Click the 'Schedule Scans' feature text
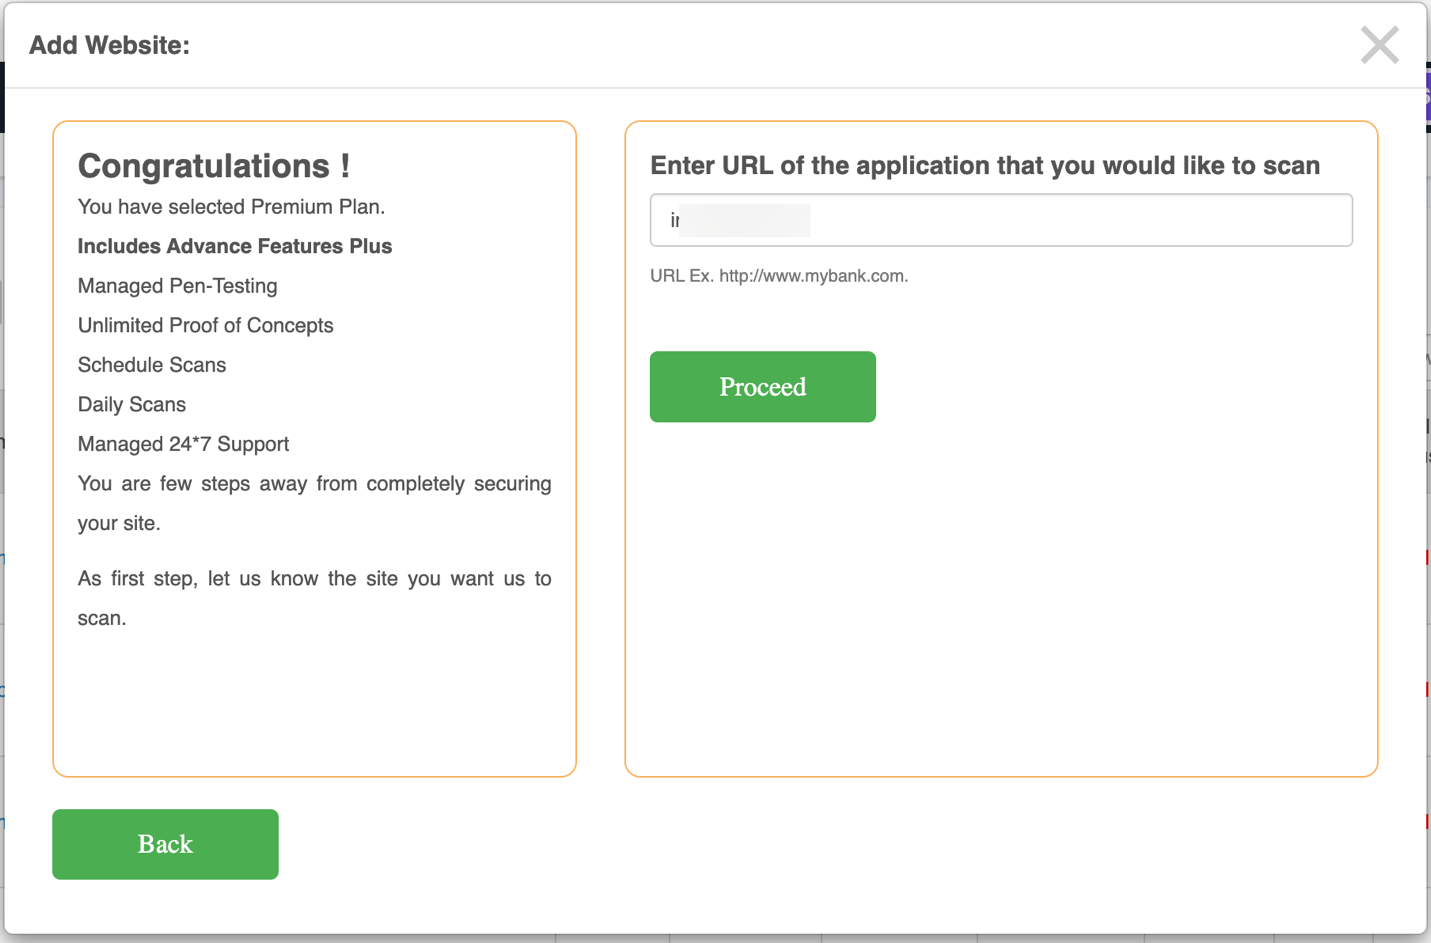The width and height of the screenshot is (1431, 943). pyautogui.click(x=152, y=365)
